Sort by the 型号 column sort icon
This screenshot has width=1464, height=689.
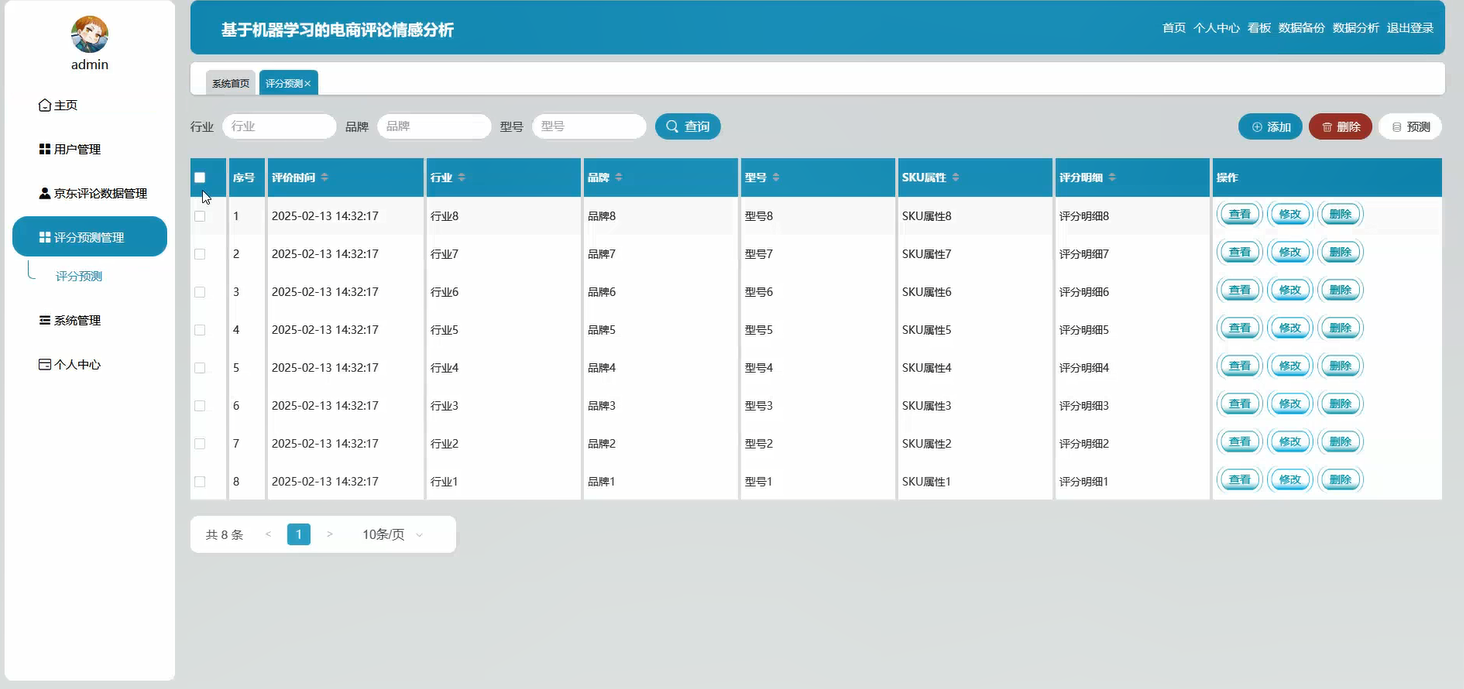(x=776, y=177)
